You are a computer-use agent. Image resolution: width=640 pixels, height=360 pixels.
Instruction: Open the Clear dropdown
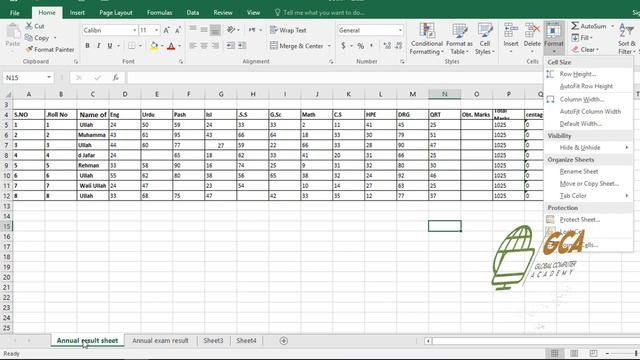point(585,50)
